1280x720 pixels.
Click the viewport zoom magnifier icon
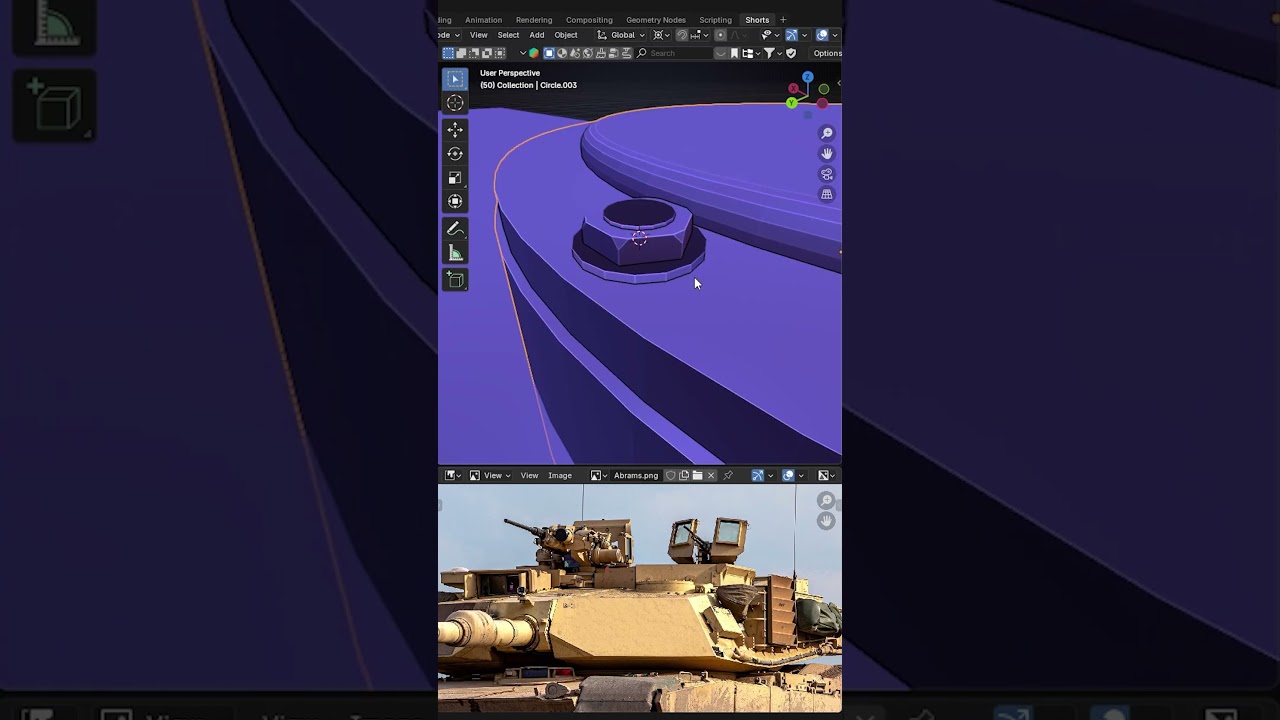(x=827, y=133)
